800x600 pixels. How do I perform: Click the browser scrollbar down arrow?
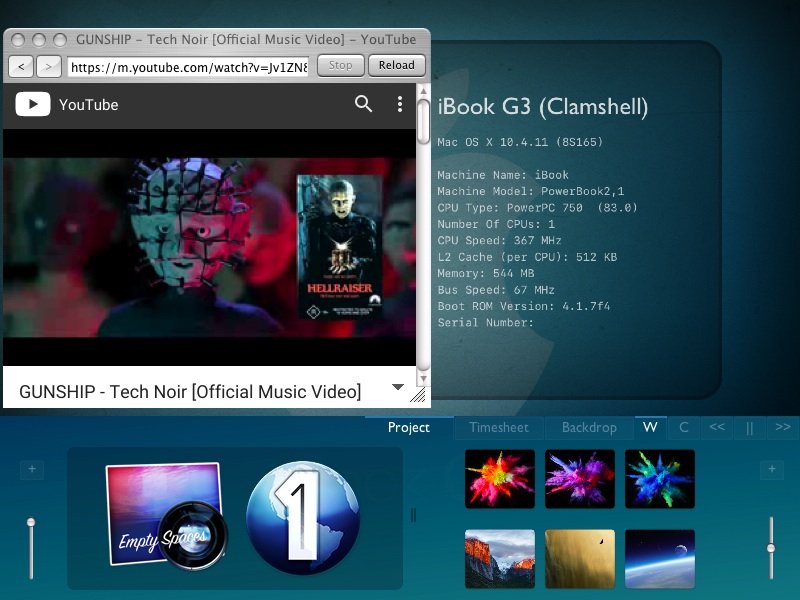point(423,379)
